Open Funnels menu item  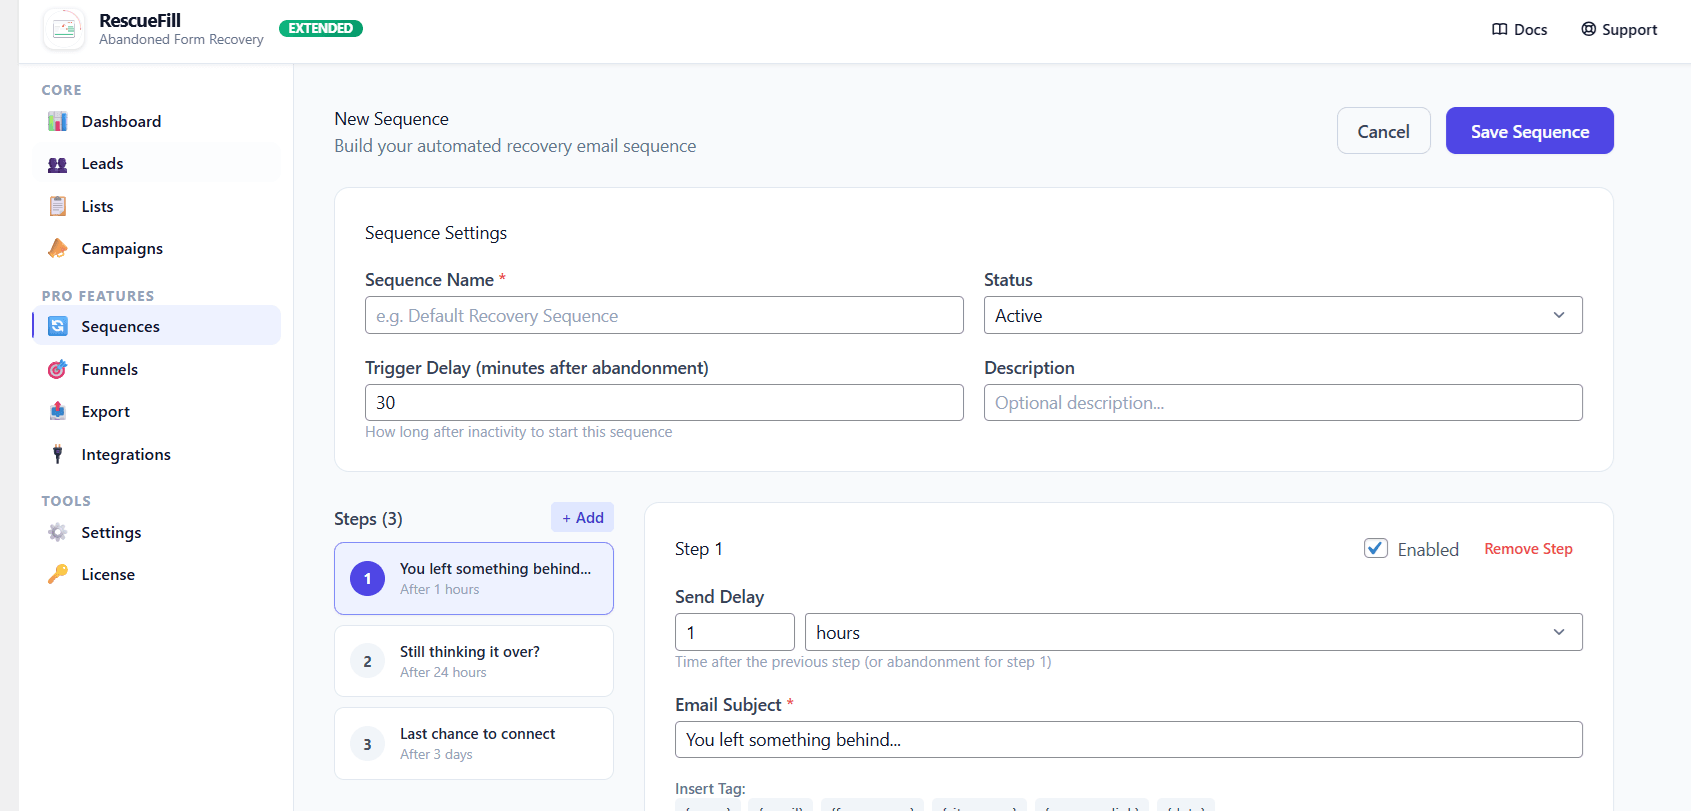pos(157,369)
